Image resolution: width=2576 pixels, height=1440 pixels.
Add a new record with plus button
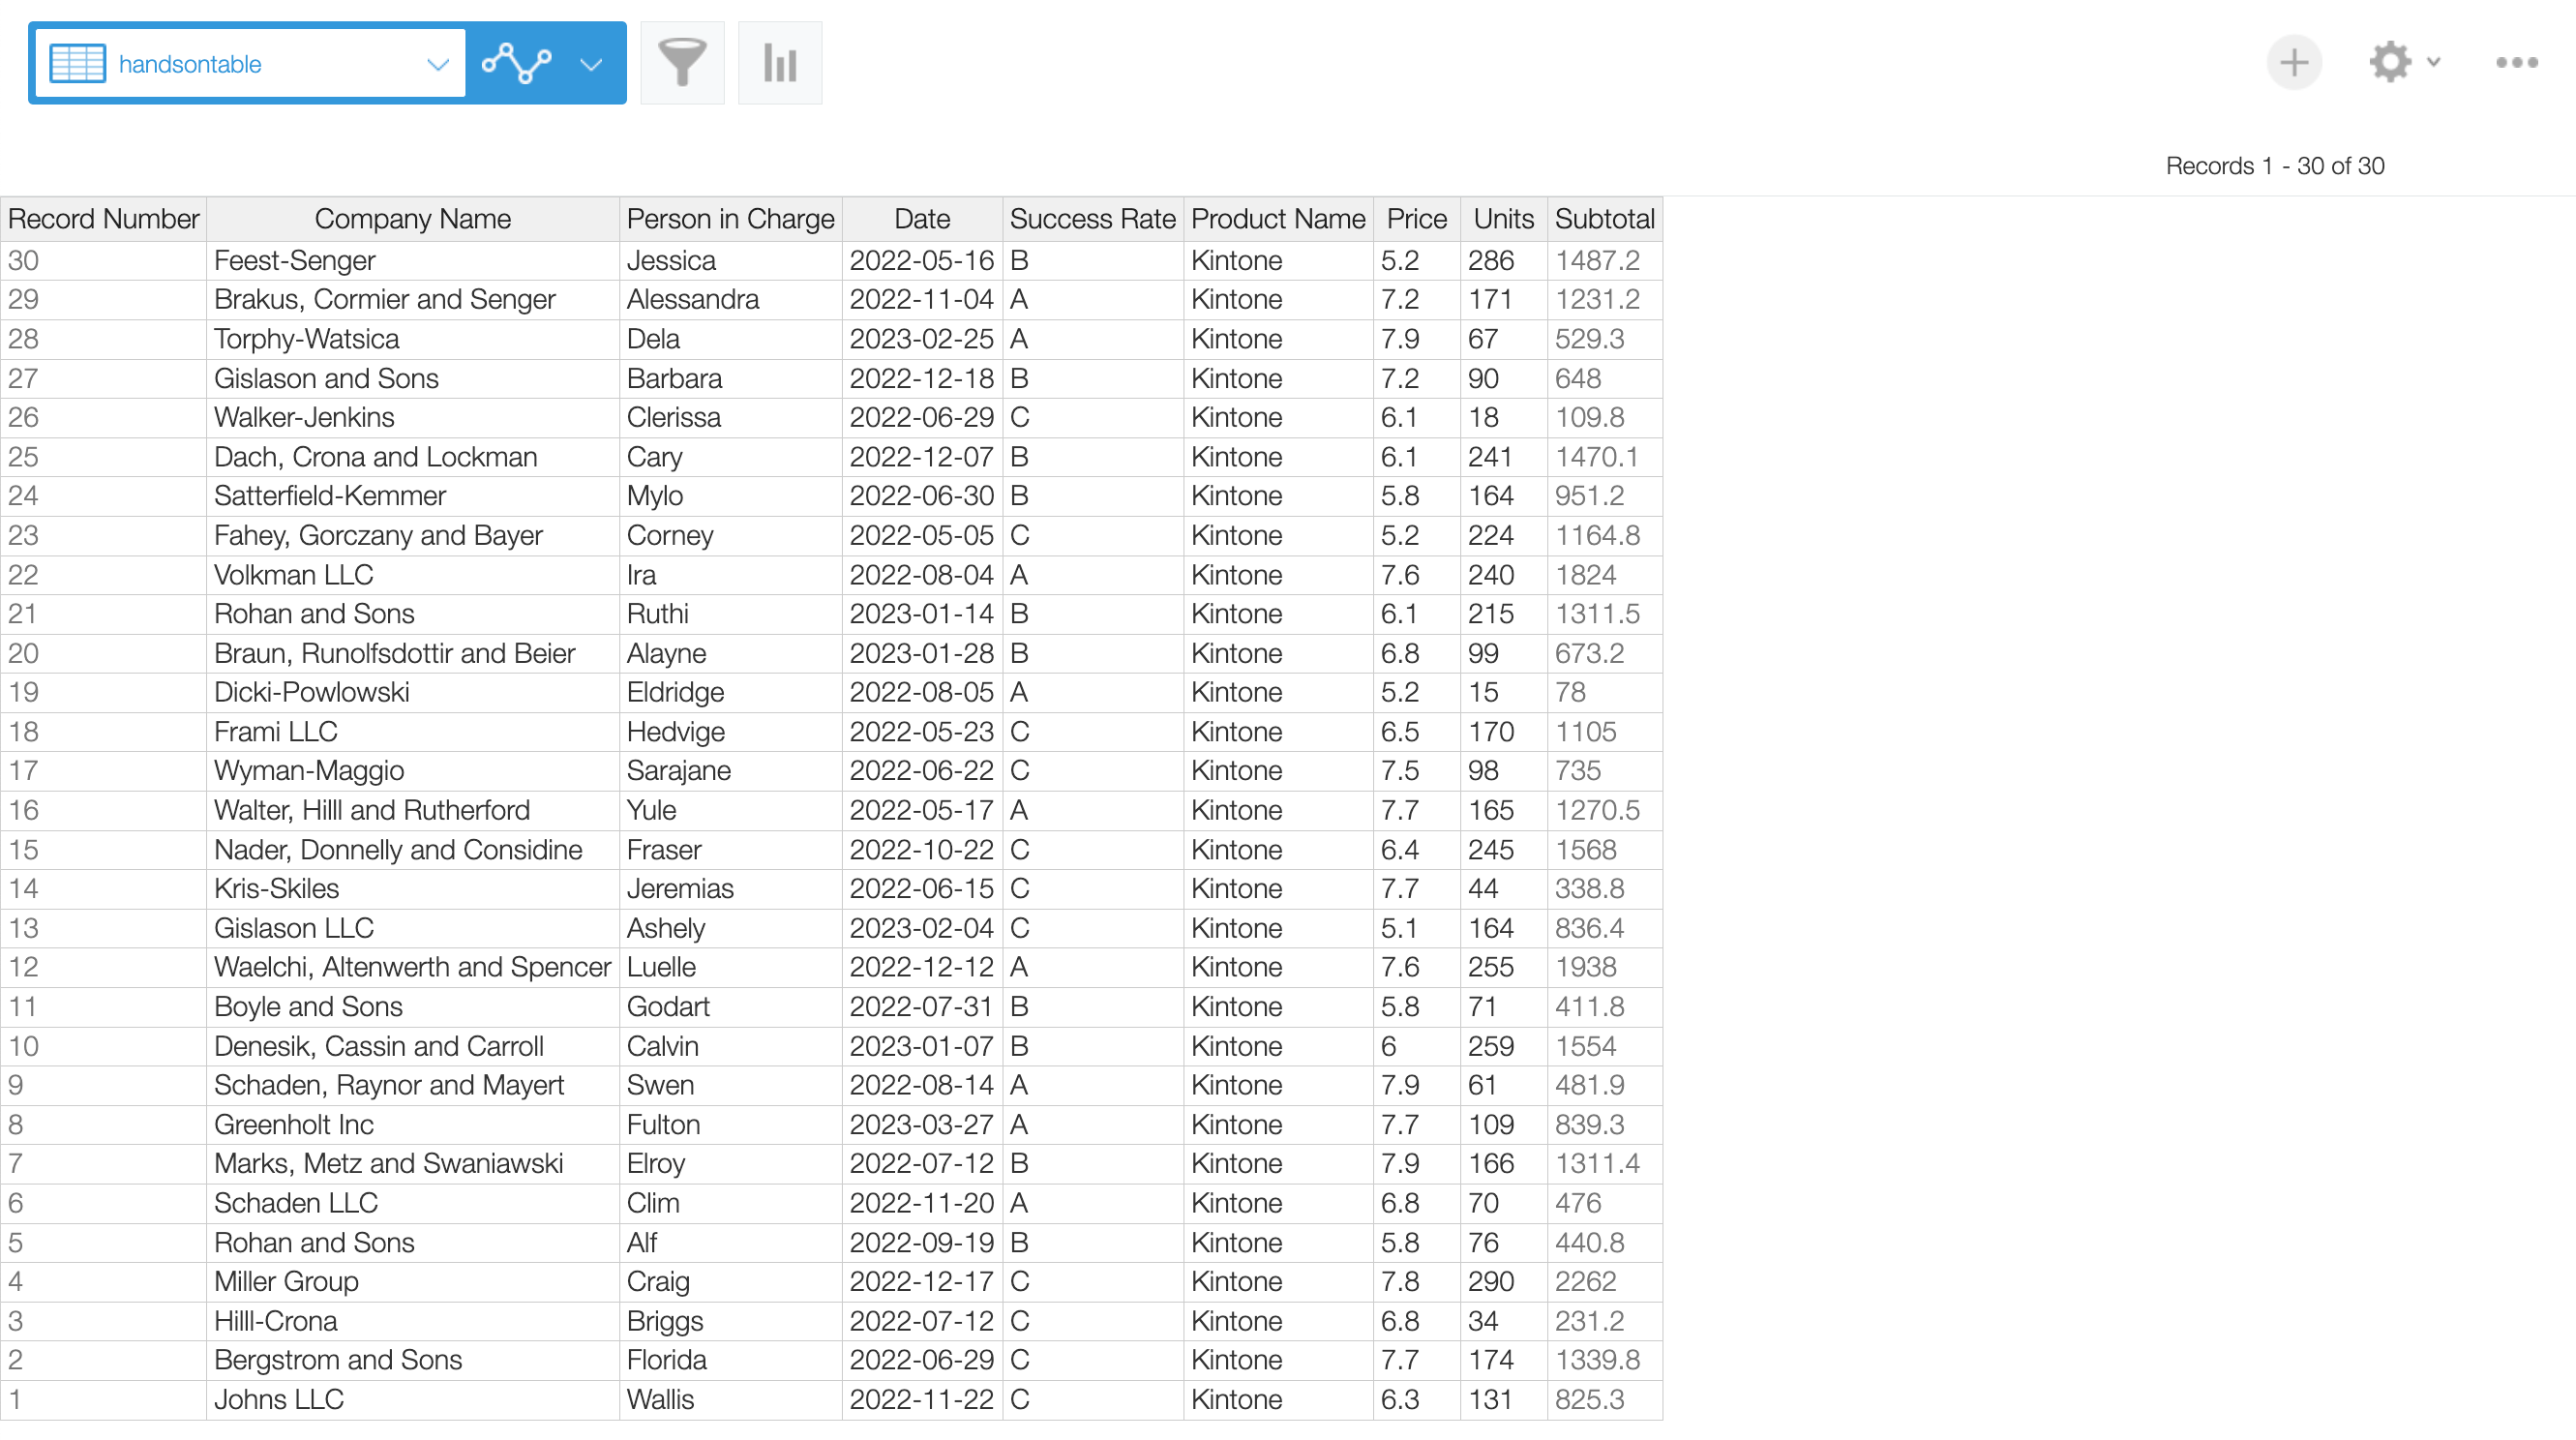(x=2294, y=63)
